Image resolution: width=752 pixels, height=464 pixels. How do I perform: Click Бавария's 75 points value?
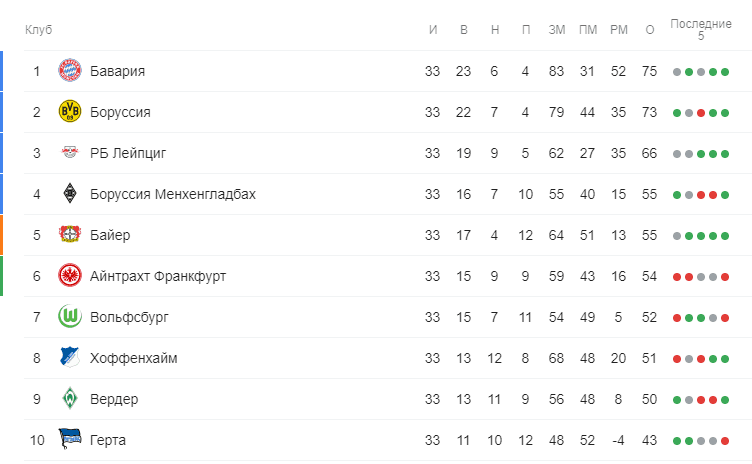click(649, 71)
